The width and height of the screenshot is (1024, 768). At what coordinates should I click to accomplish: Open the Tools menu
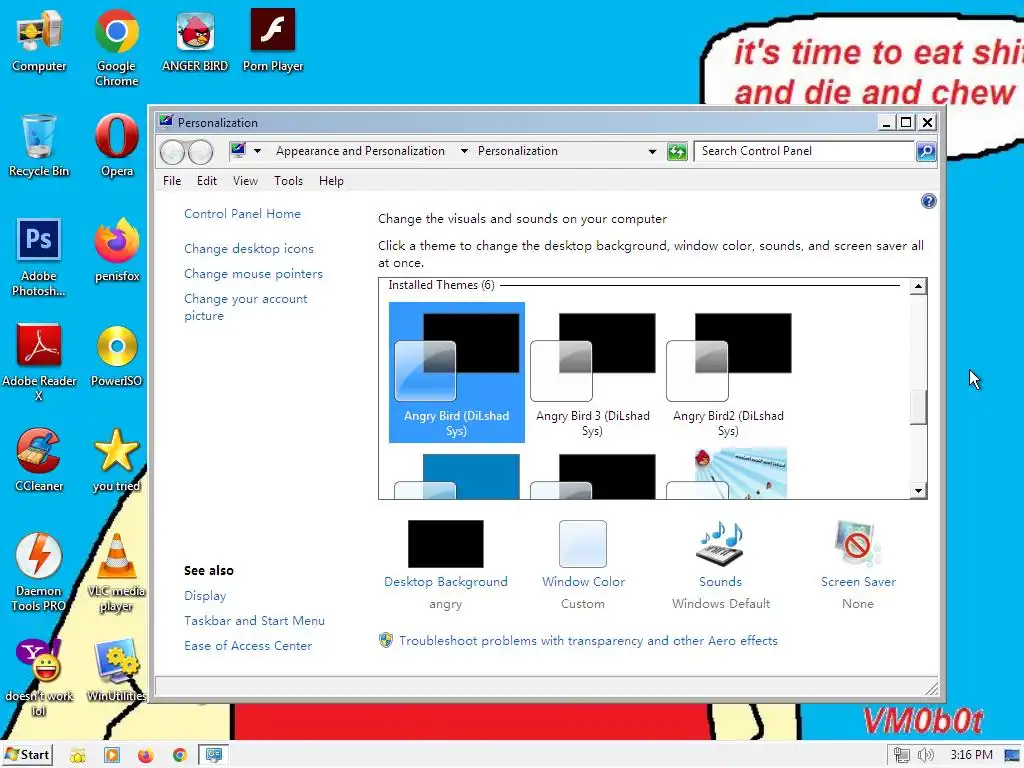[x=288, y=181]
